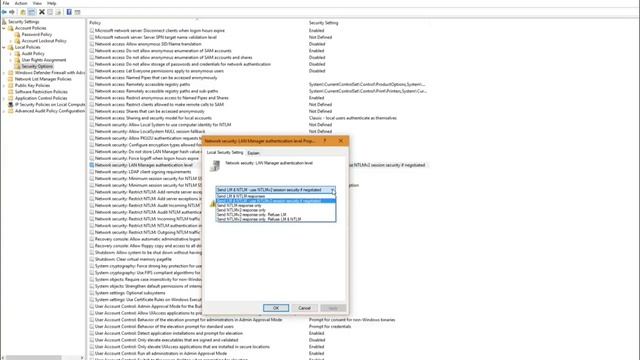Open the Help menu
Screen dimensions: 640x360
pyautogui.click(x=51, y=3)
